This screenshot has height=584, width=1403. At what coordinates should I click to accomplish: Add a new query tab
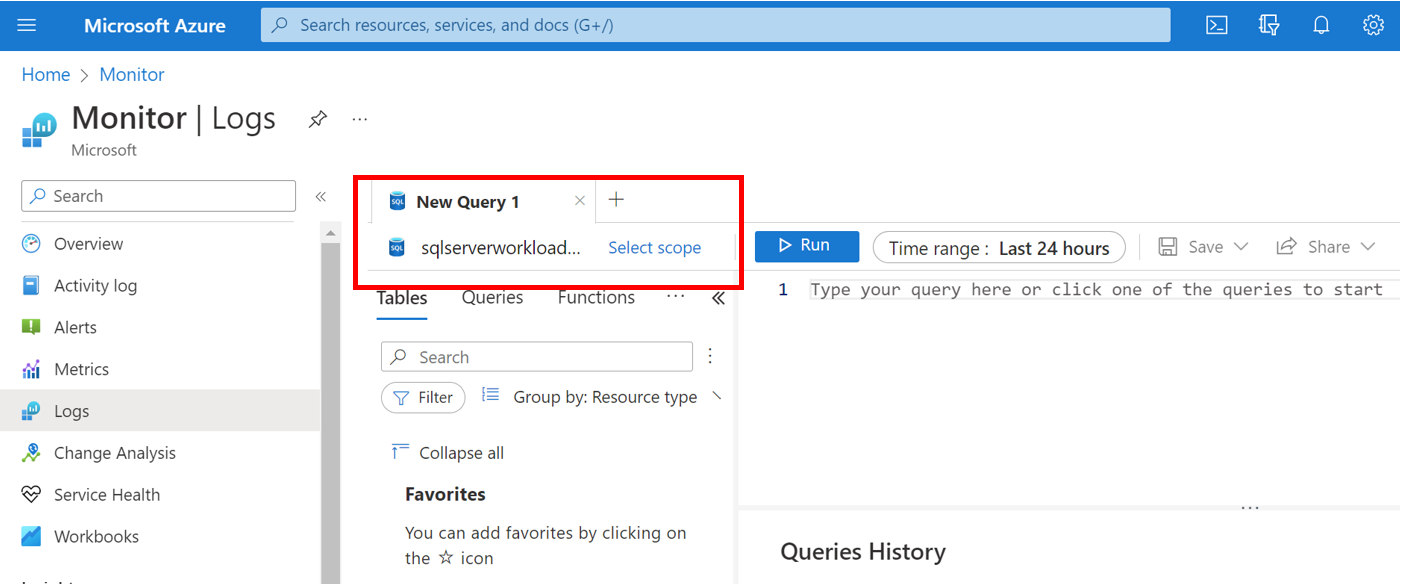616,200
